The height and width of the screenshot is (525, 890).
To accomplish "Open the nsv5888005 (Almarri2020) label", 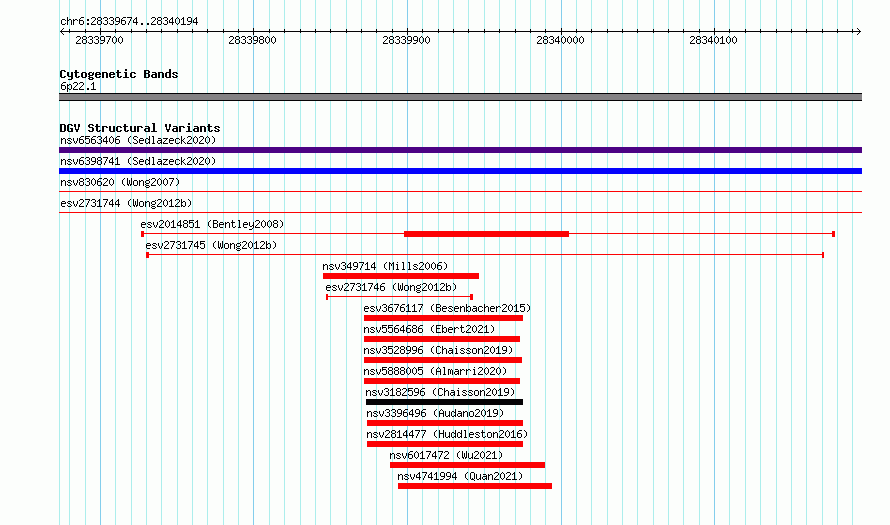I will [x=435, y=371].
